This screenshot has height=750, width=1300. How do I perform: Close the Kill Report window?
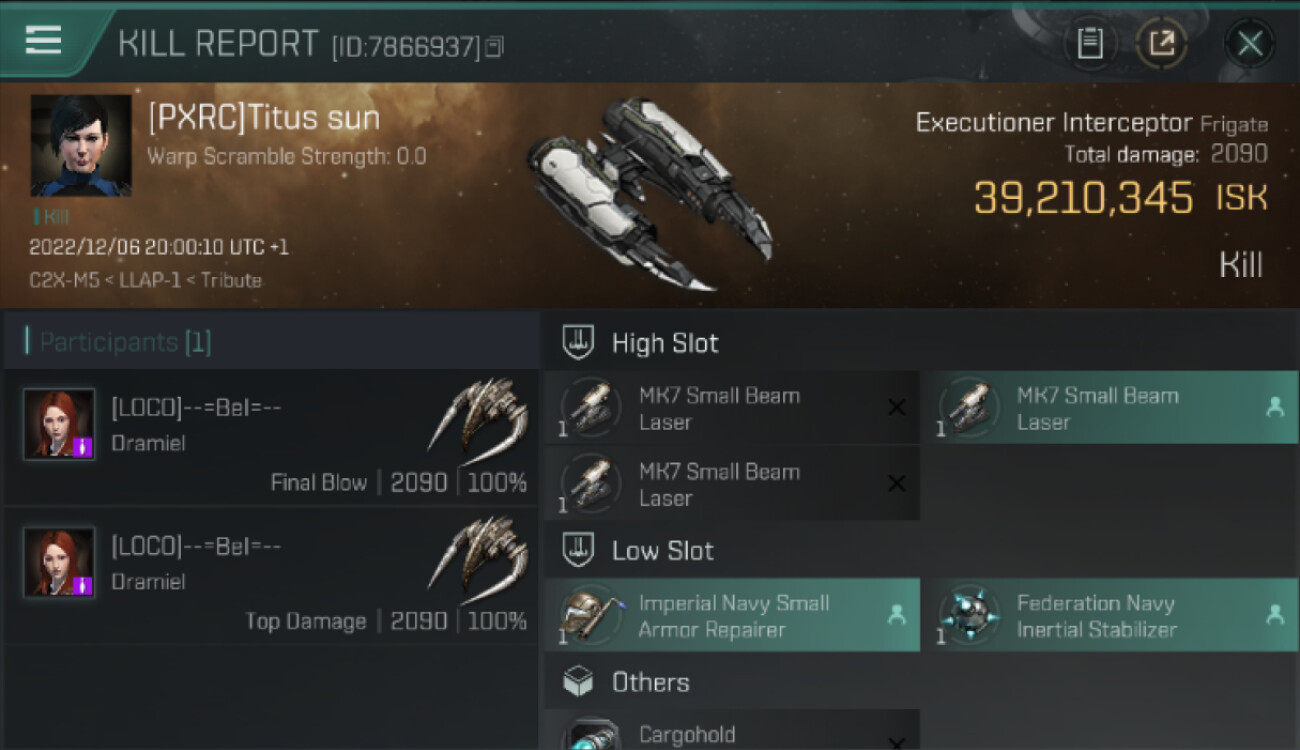[1250, 43]
